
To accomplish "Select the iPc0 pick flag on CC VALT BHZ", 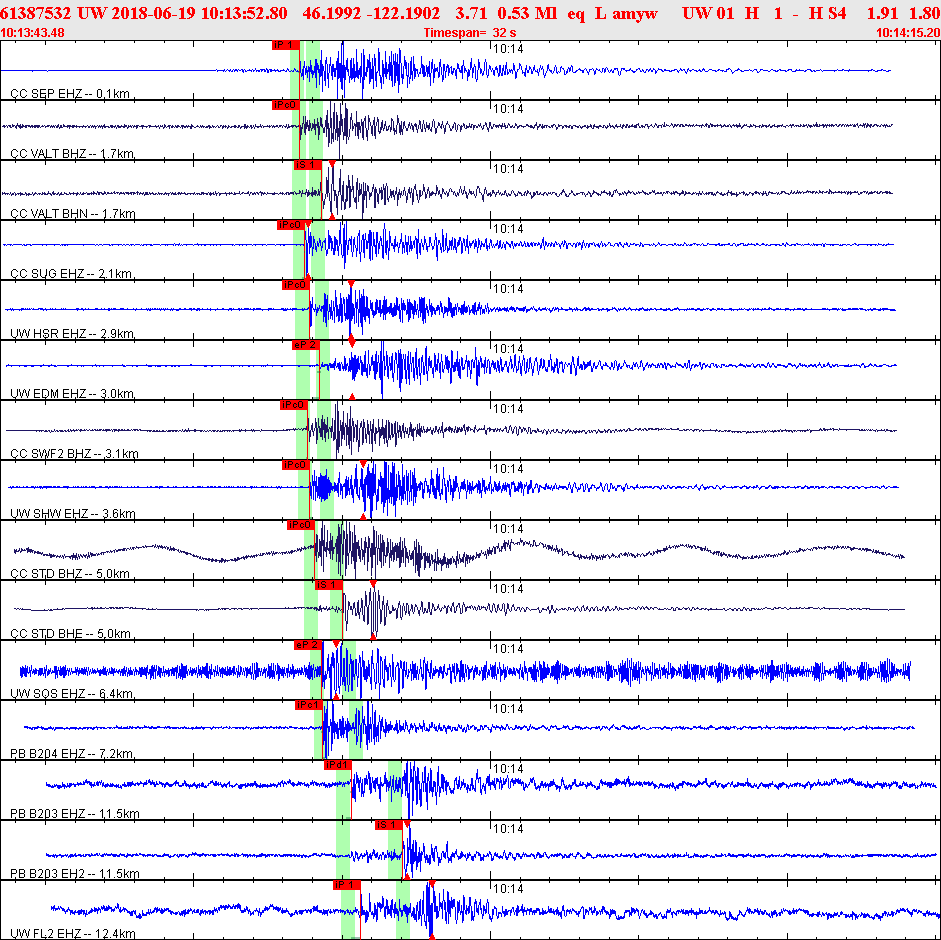I will click(285, 105).
